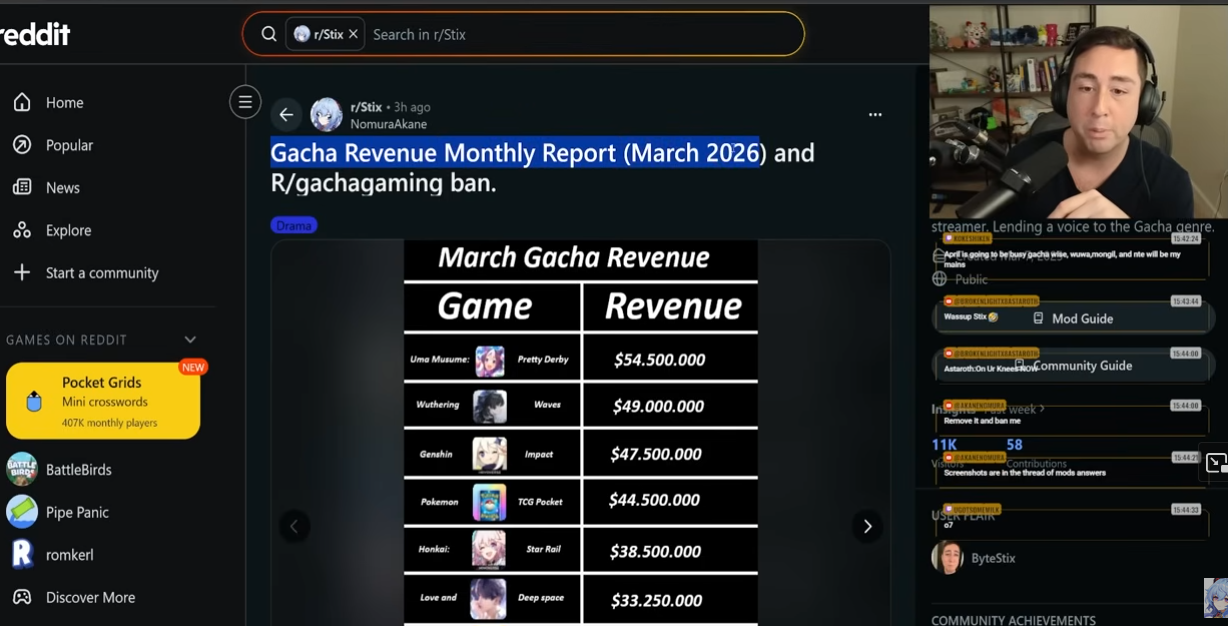Open the Pocket Grids game card
This screenshot has height=626, width=1228.
point(103,401)
